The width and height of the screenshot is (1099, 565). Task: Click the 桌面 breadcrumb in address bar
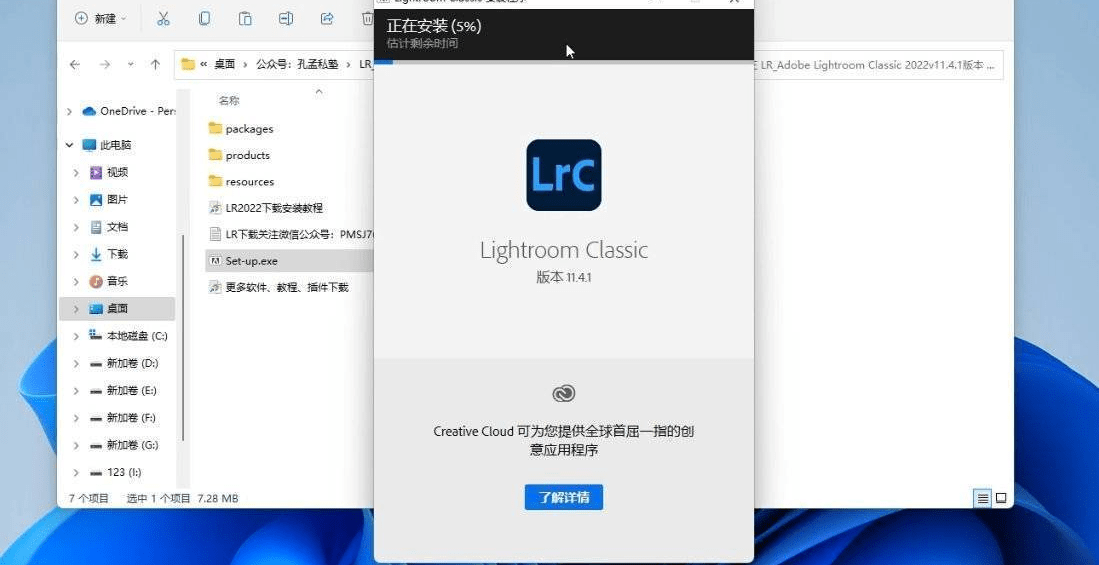224,64
